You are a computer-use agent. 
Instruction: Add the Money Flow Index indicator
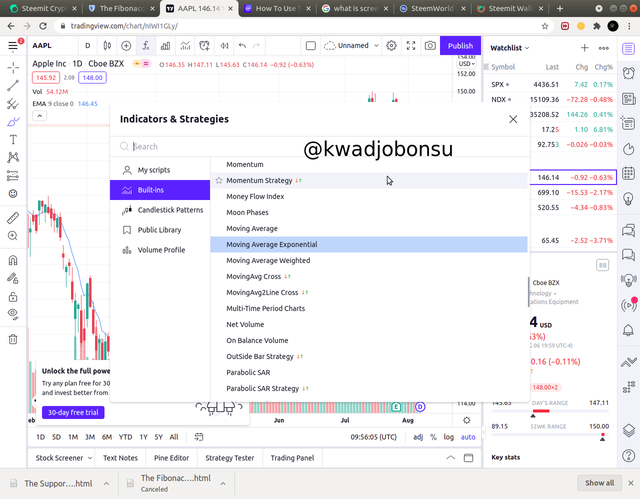(369, 197)
